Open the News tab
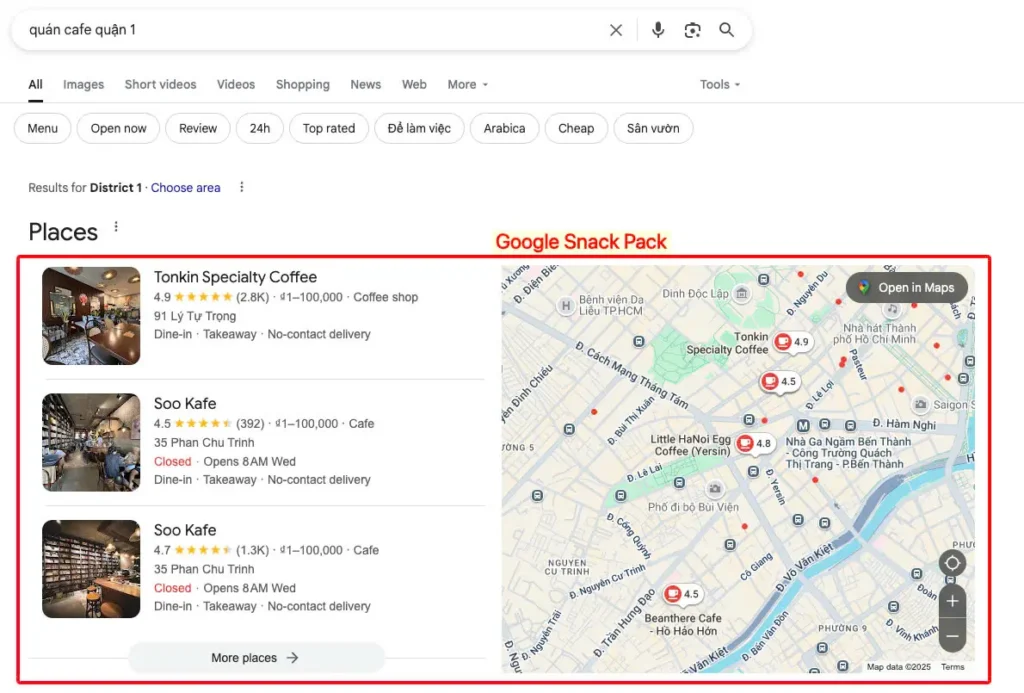The height and width of the screenshot is (693, 1024). [366, 84]
